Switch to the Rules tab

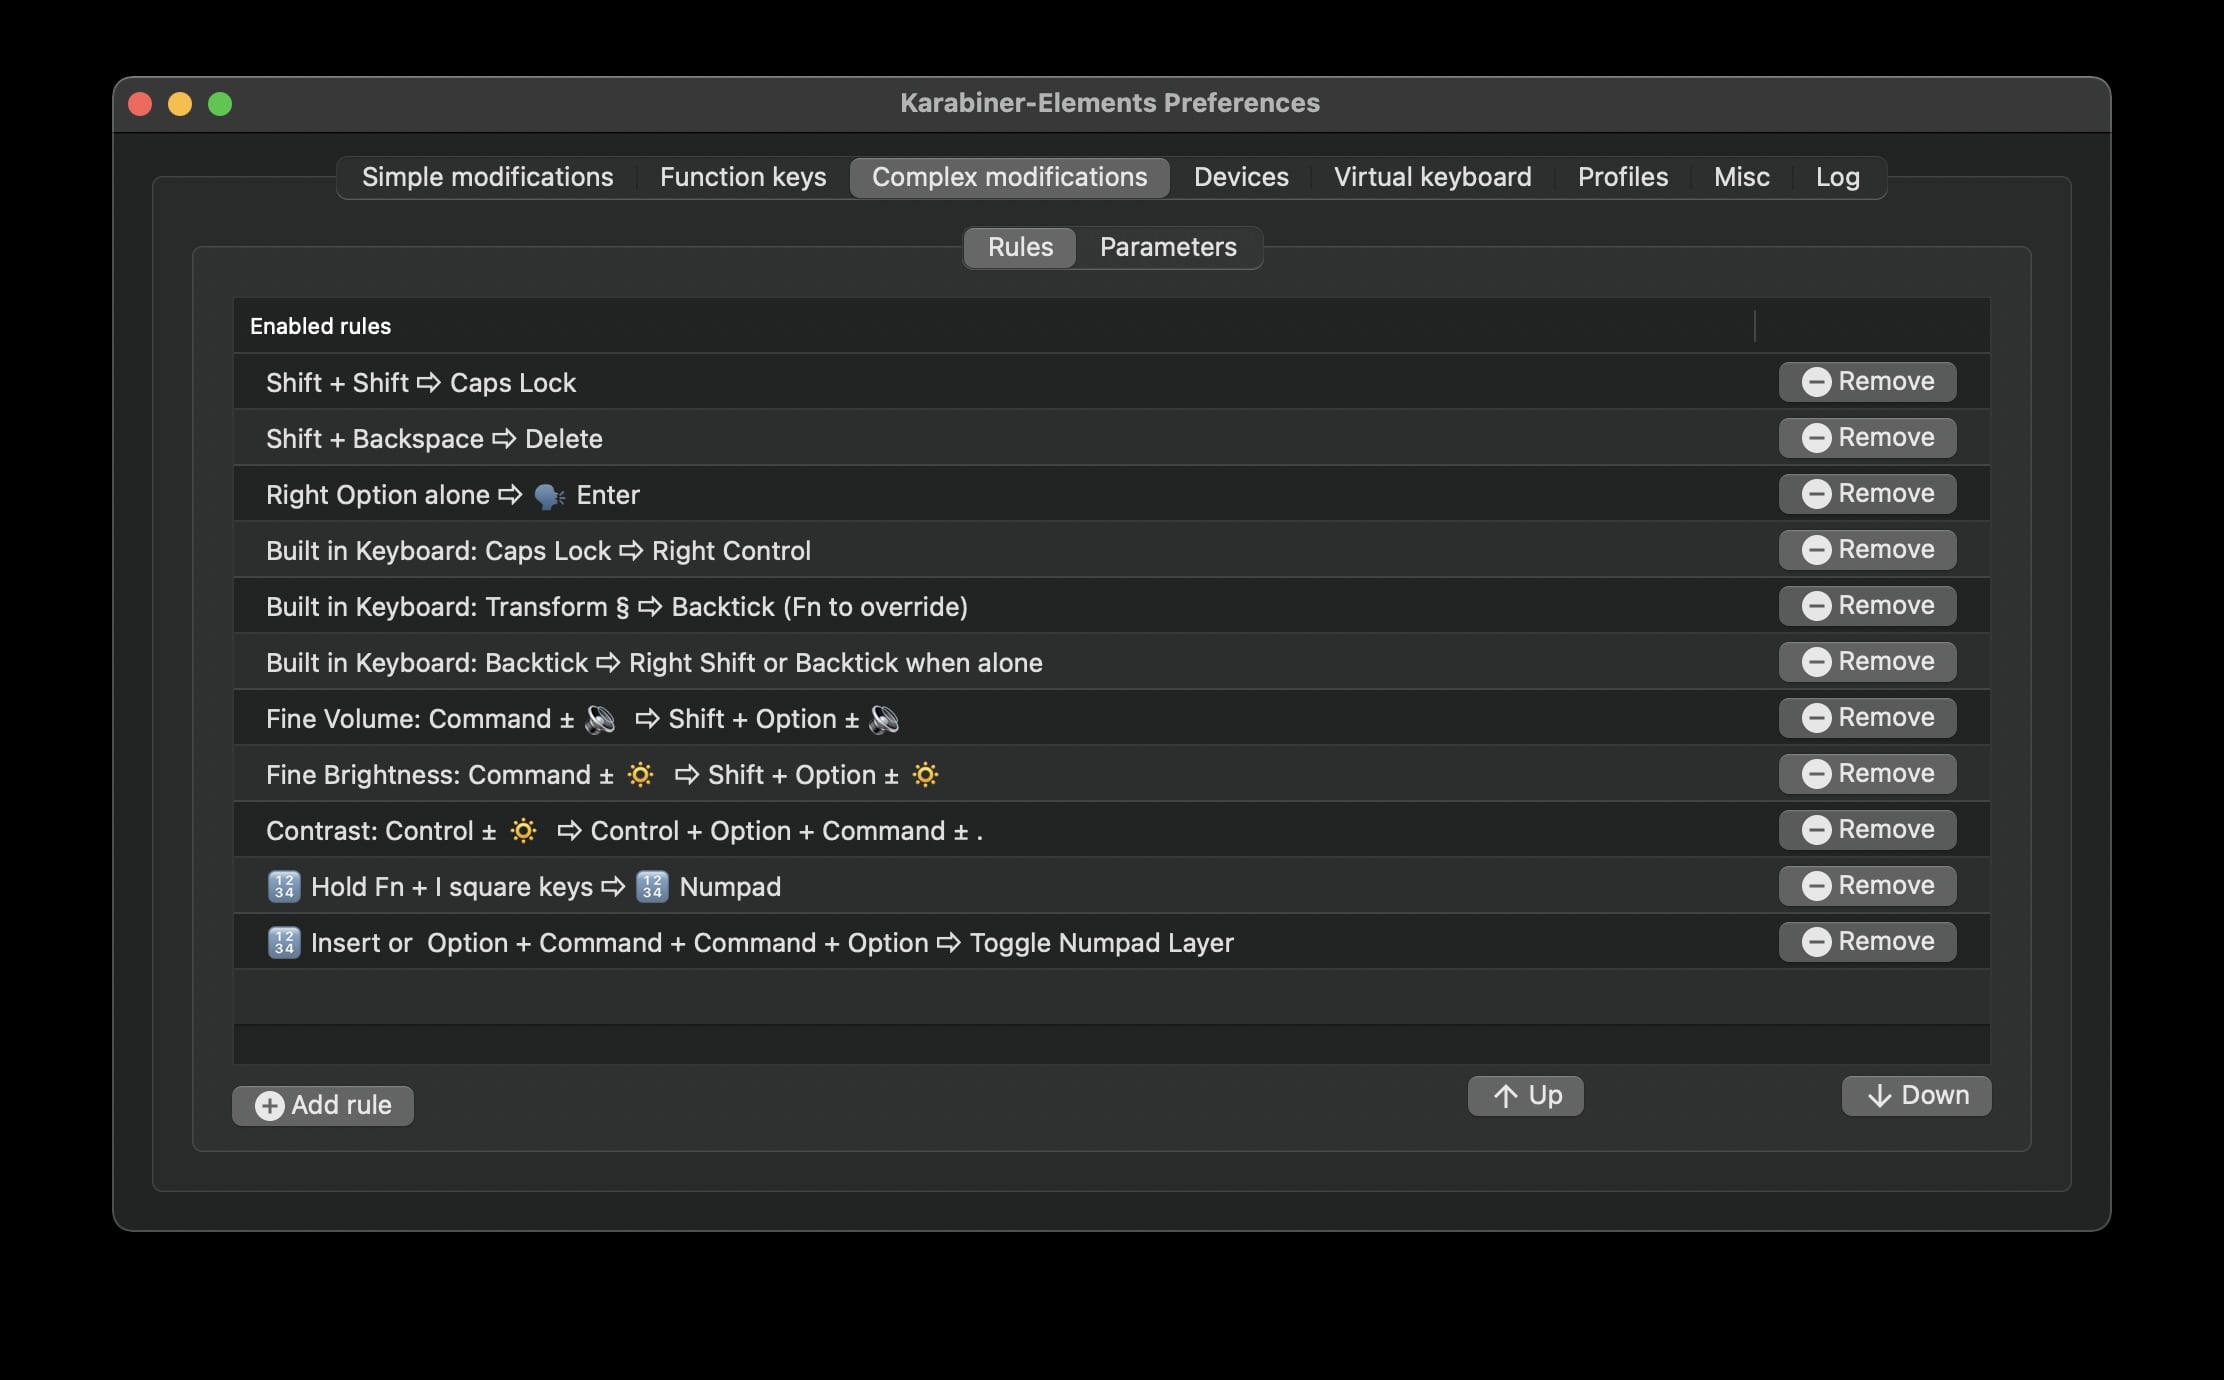click(1019, 246)
